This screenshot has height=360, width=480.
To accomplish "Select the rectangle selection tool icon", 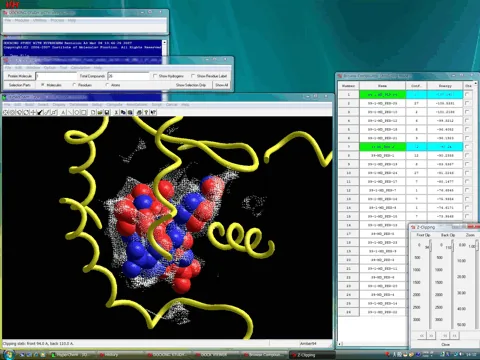I will click(x=84, y=113).
